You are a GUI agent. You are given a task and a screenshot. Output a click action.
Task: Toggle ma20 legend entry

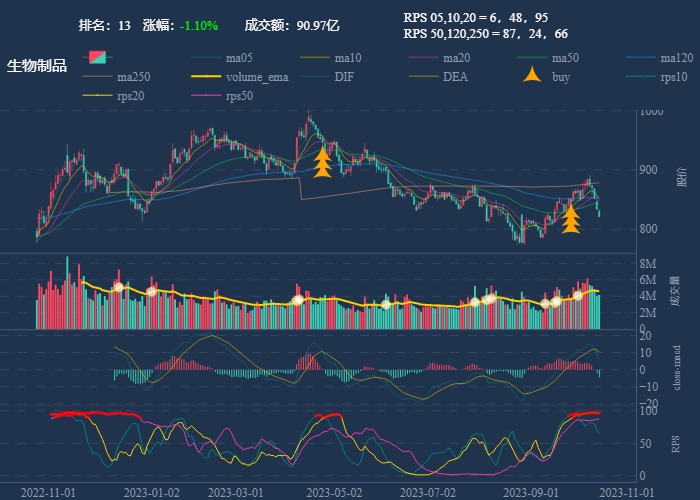pyautogui.click(x=439, y=58)
